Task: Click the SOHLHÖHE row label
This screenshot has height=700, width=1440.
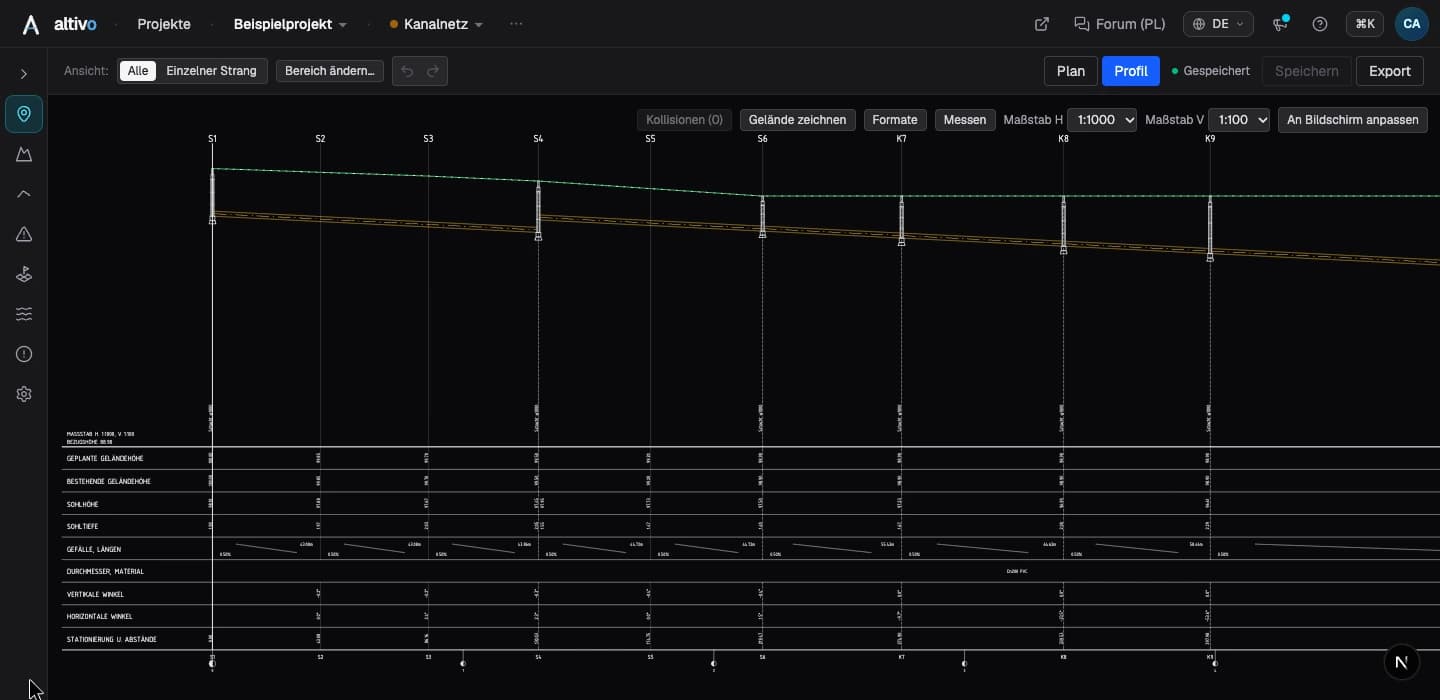Action: (x=83, y=504)
